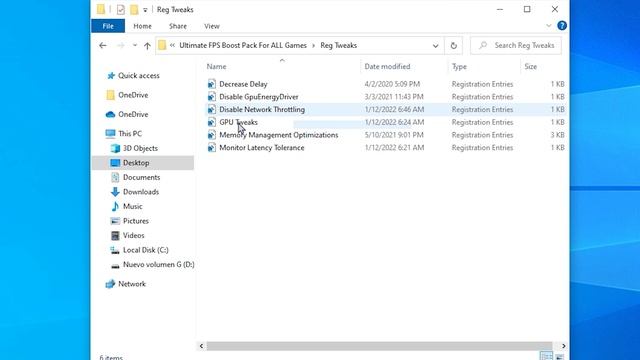The height and width of the screenshot is (360, 640).
Task: Customize Quick Access Toolbar dropdown arrow
Action: [145, 10]
